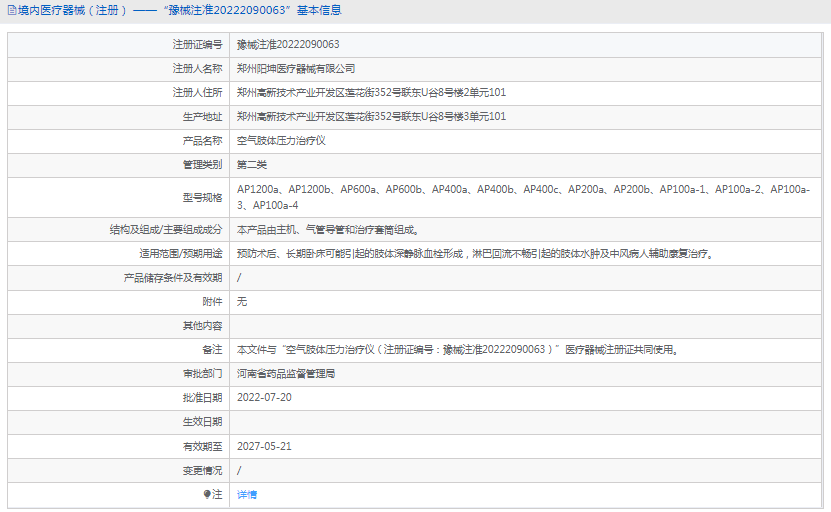Screen dimensions: 831x512
Task: Click the 管理类别 label
Action: [x=202, y=165]
